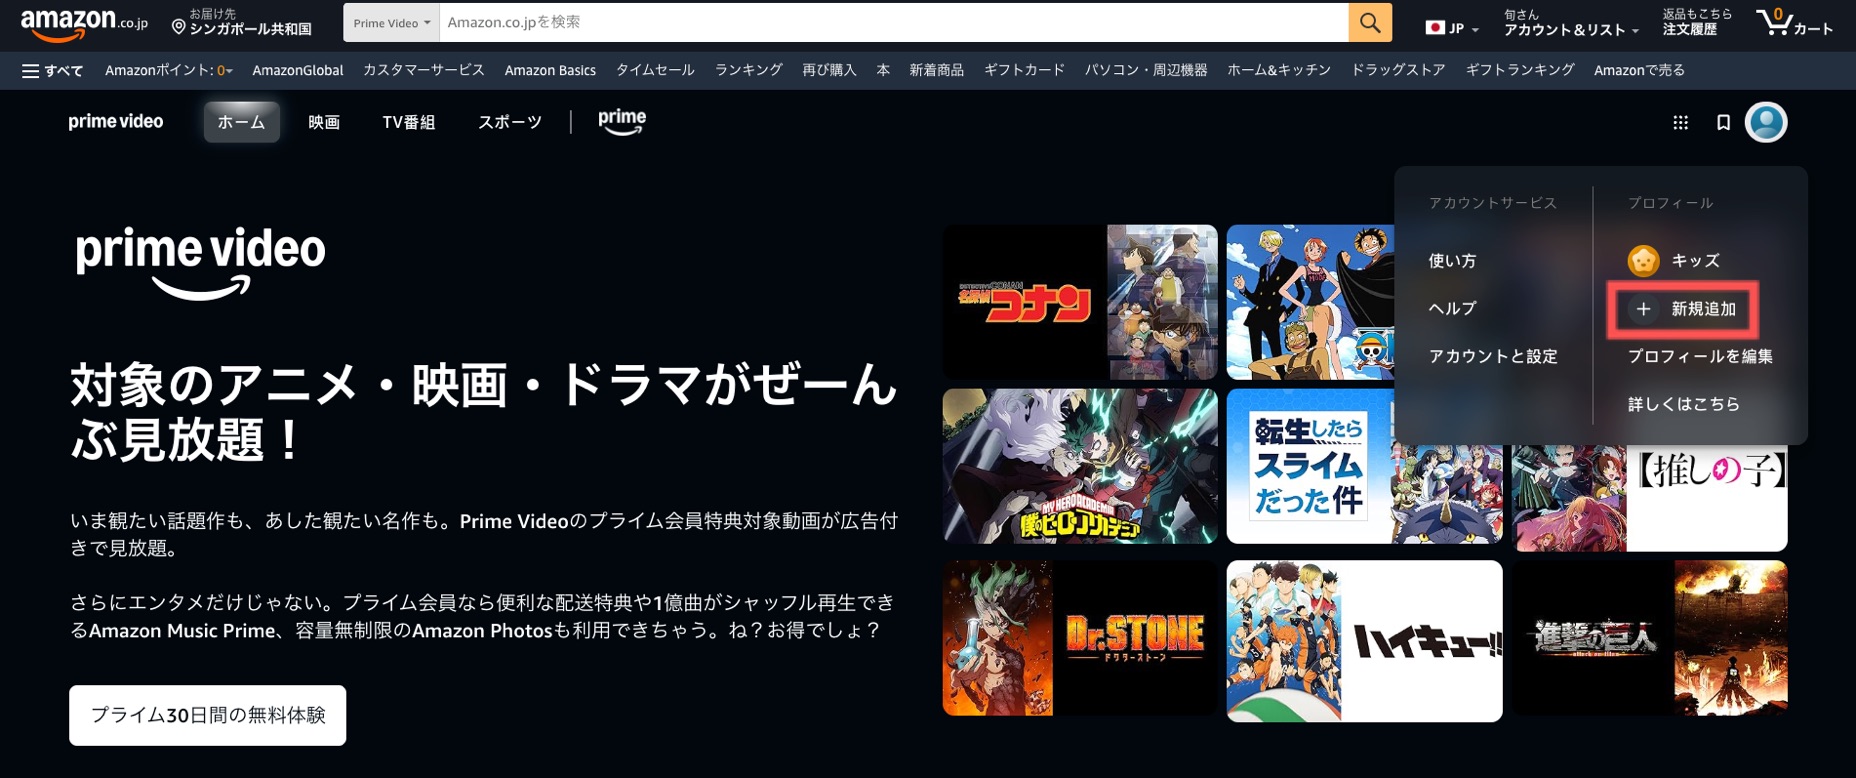Choose プロフィールを編集 in the profile menu
Viewport: 1856px width, 778px height.
[x=1700, y=357]
